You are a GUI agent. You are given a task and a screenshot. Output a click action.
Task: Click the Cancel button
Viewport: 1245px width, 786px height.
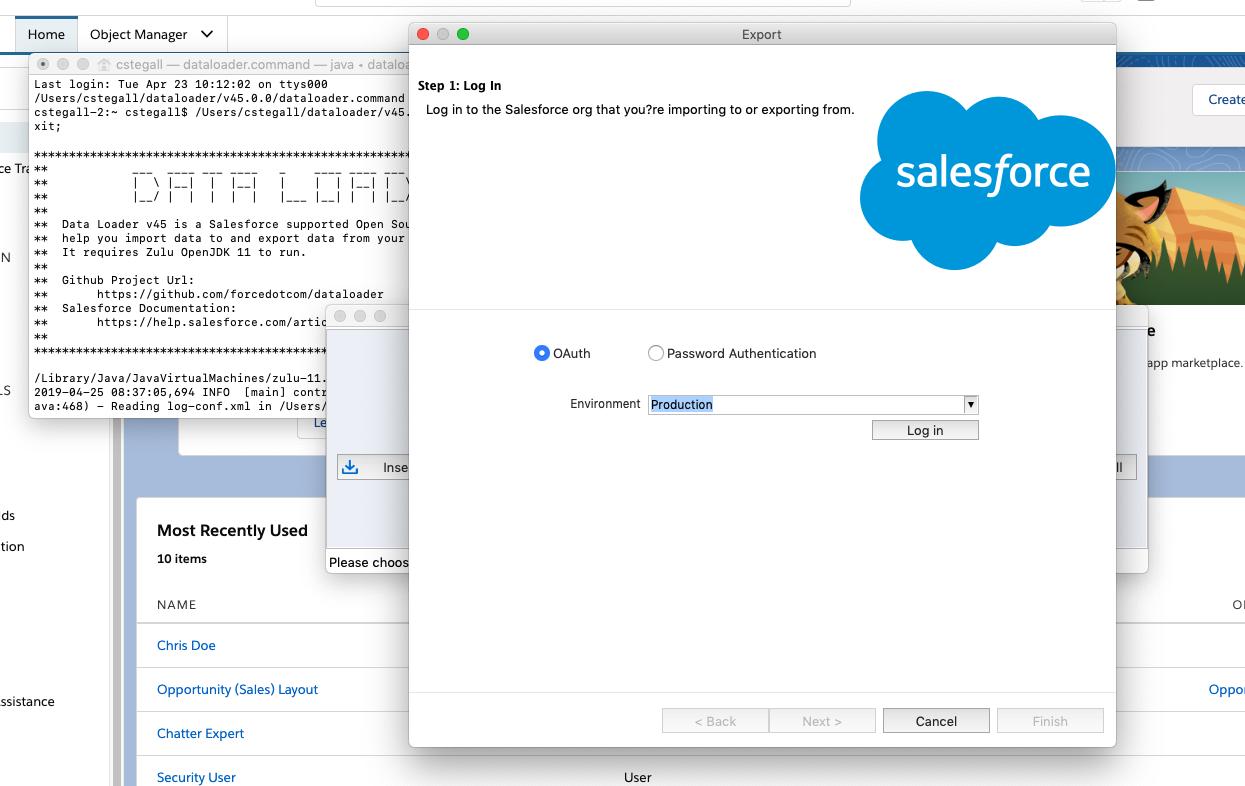coord(935,720)
